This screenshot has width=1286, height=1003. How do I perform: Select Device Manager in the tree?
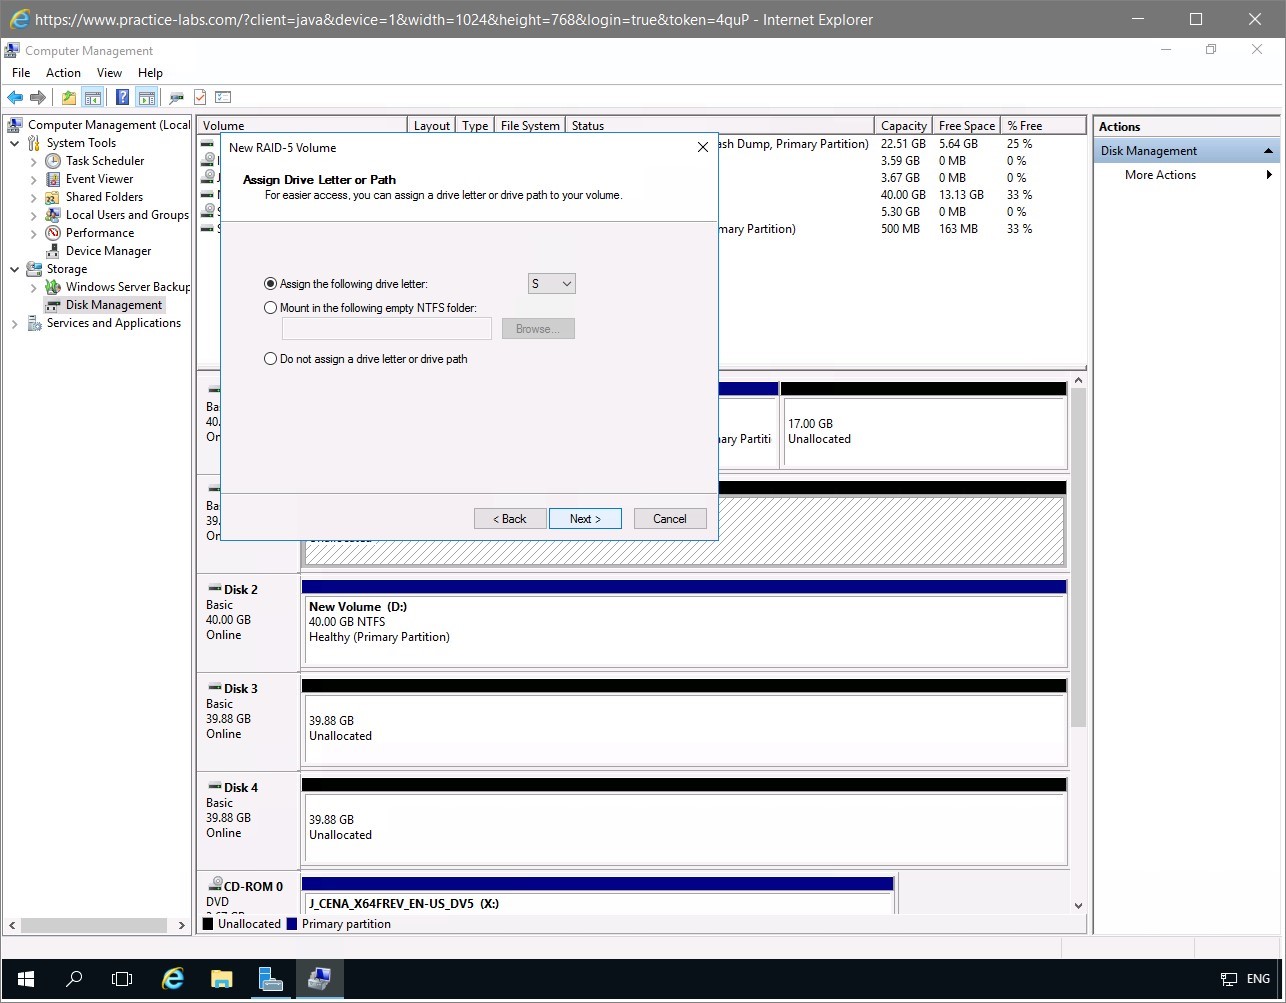(x=108, y=251)
